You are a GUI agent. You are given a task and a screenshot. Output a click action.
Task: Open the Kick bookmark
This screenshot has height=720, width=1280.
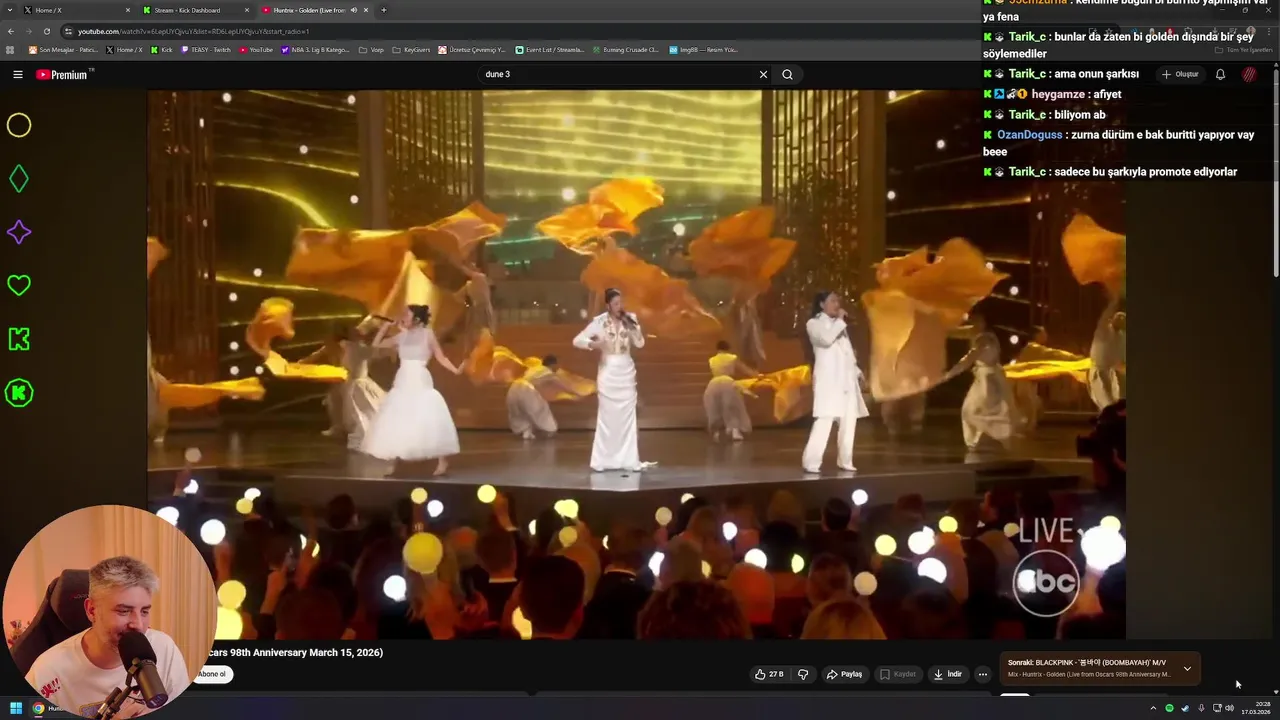pyautogui.click(x=162, y=49)
